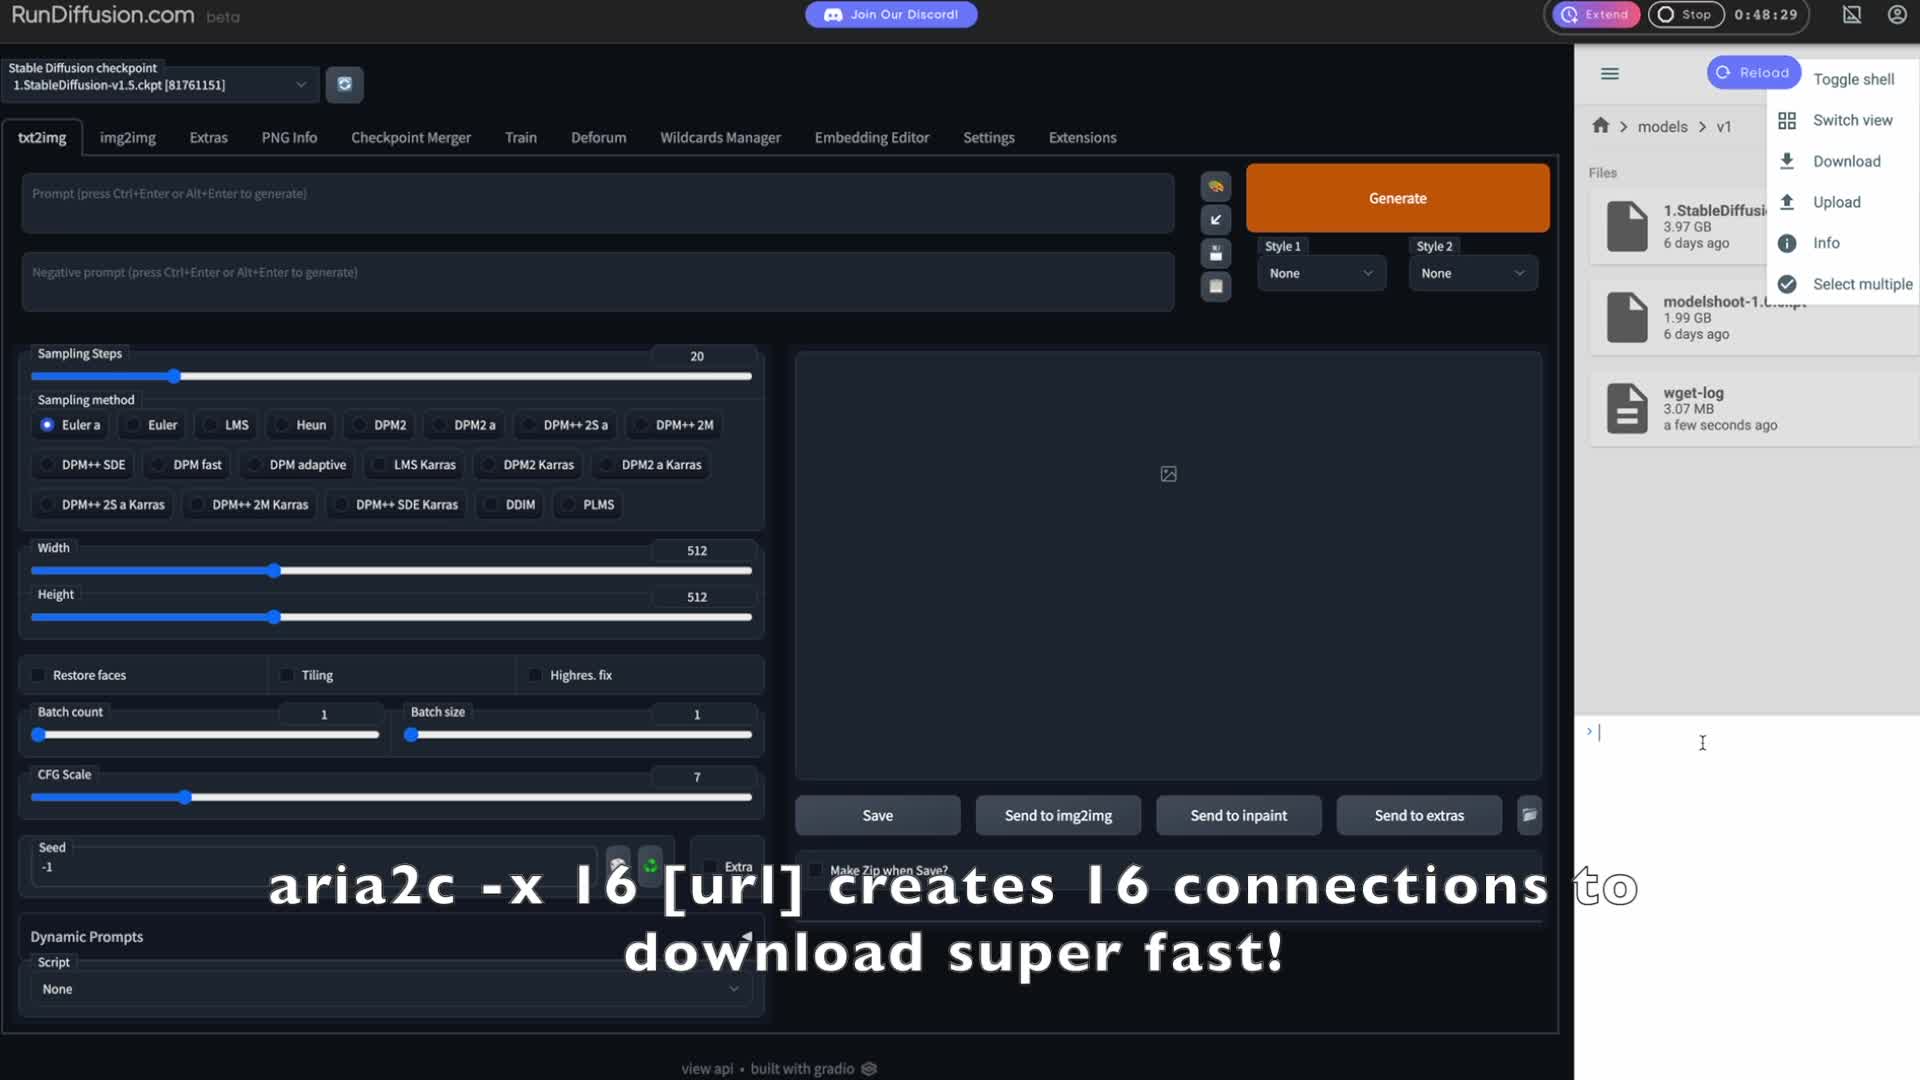This screenshot has width=1920, height=1080.
Task: Open the Style 1 dropdown
Action: point(1321,273)
